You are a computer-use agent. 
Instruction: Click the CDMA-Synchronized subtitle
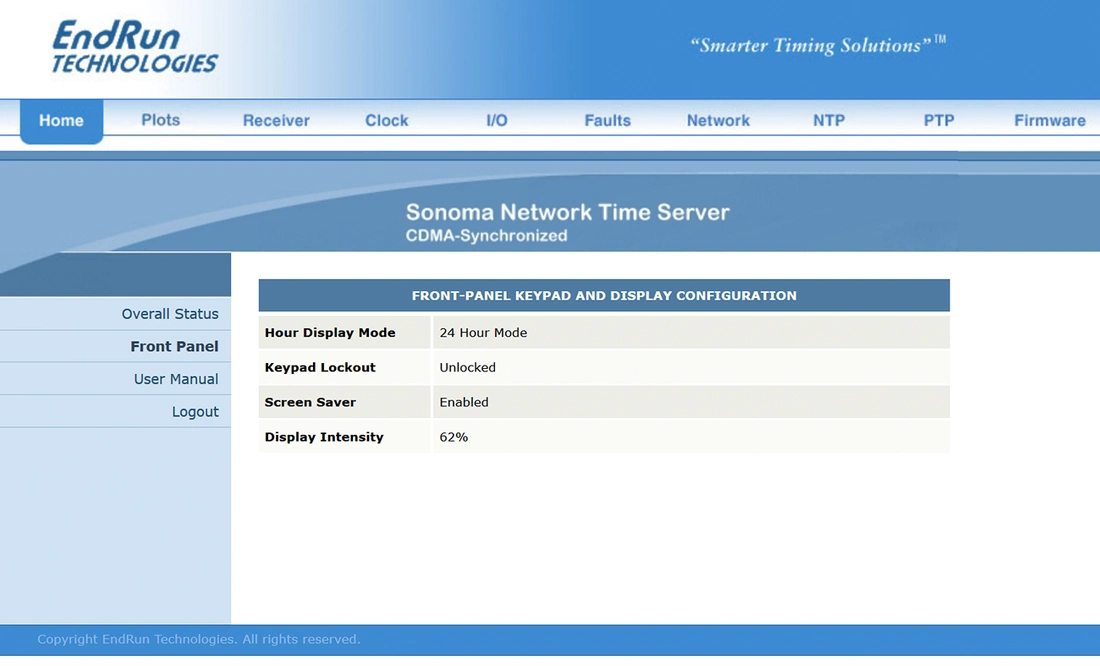click(486, 236)
